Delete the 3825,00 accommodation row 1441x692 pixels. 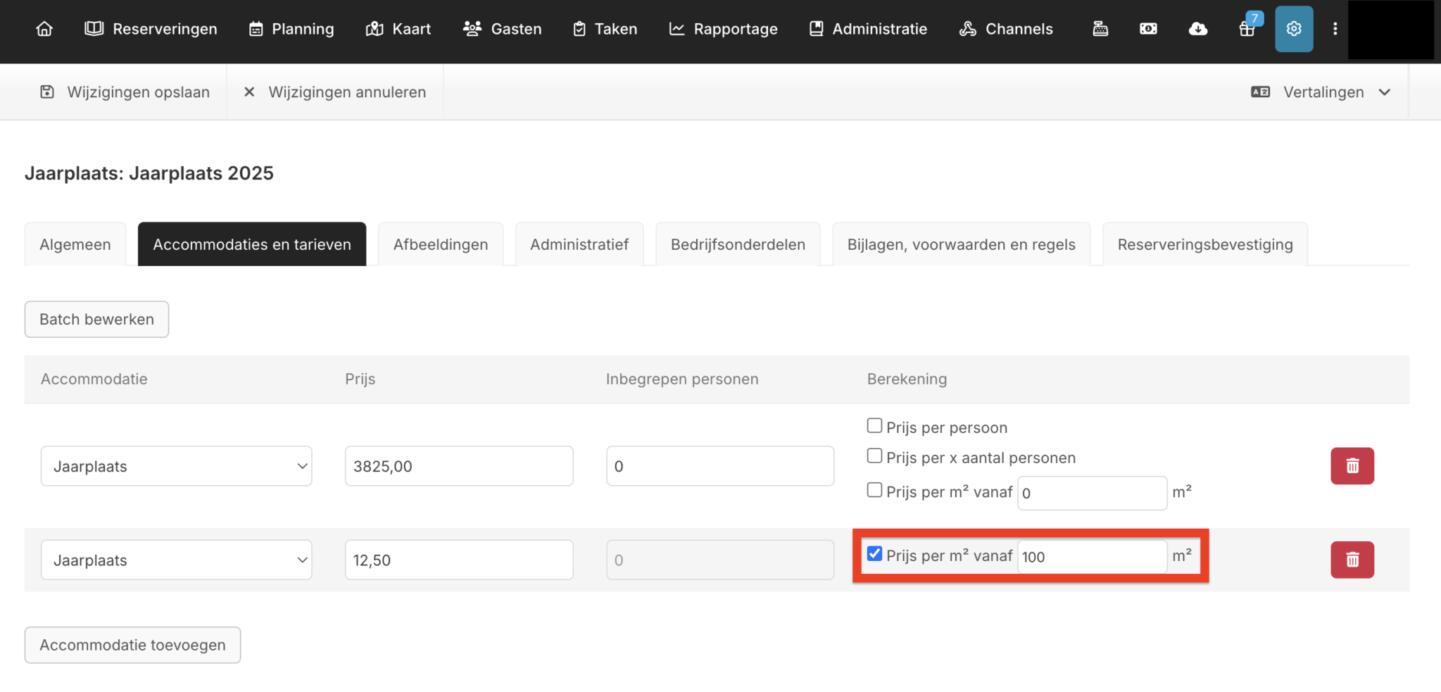point(1352,466)
